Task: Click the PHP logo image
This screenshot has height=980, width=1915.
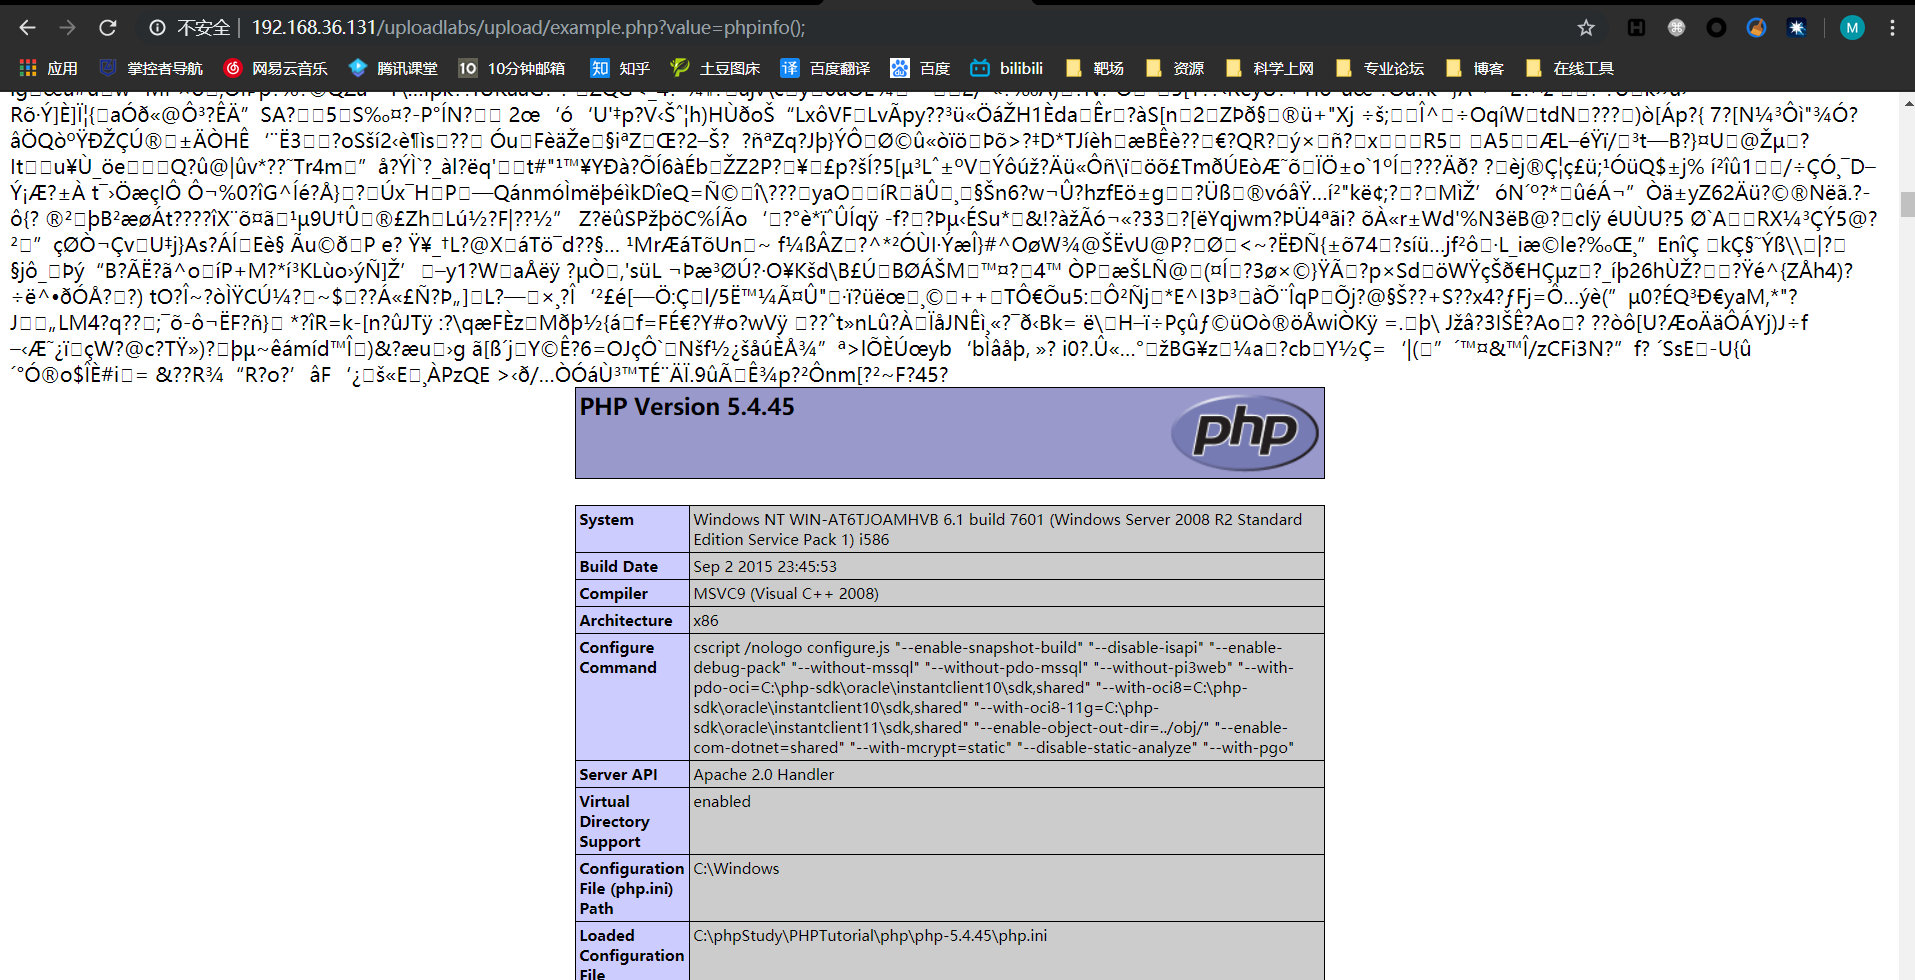Action: [1244, 432]
